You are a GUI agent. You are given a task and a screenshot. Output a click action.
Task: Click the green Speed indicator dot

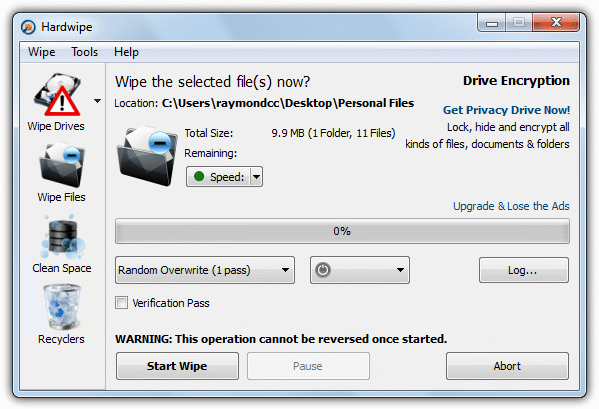199,176
